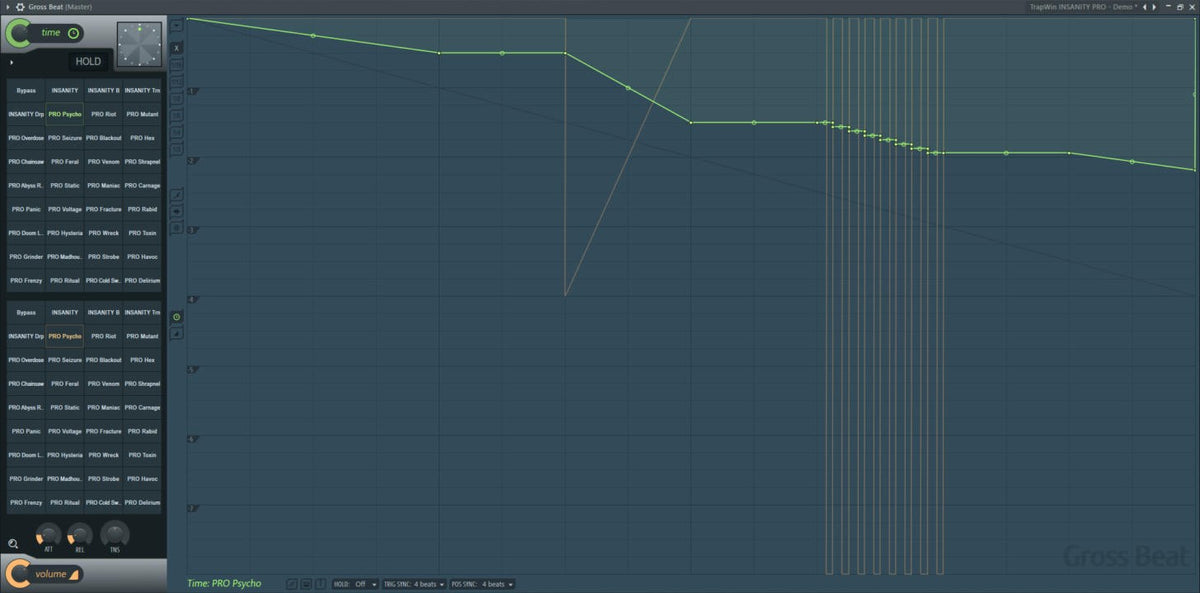
Task: Select Bypass in the volume preset grid
Action: tap(26, 312)
